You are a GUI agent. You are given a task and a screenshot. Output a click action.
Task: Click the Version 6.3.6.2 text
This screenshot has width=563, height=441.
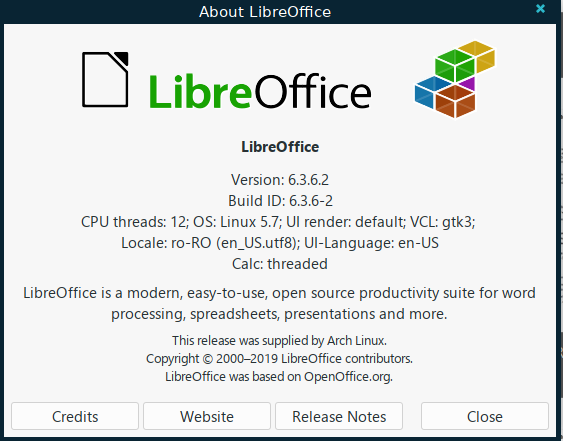click(280, 180)
